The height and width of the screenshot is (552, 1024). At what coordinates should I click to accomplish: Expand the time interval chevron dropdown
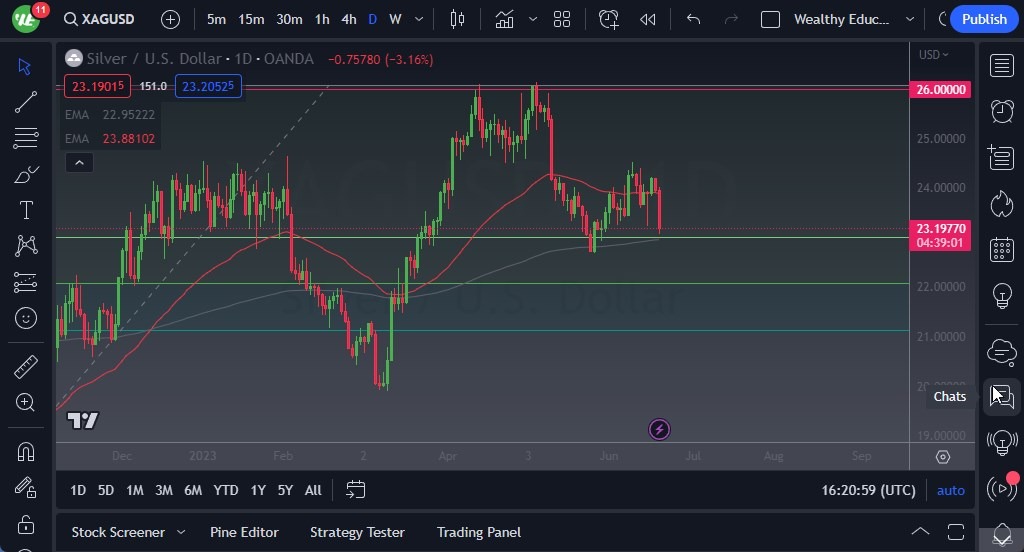(x=417, y=19)
